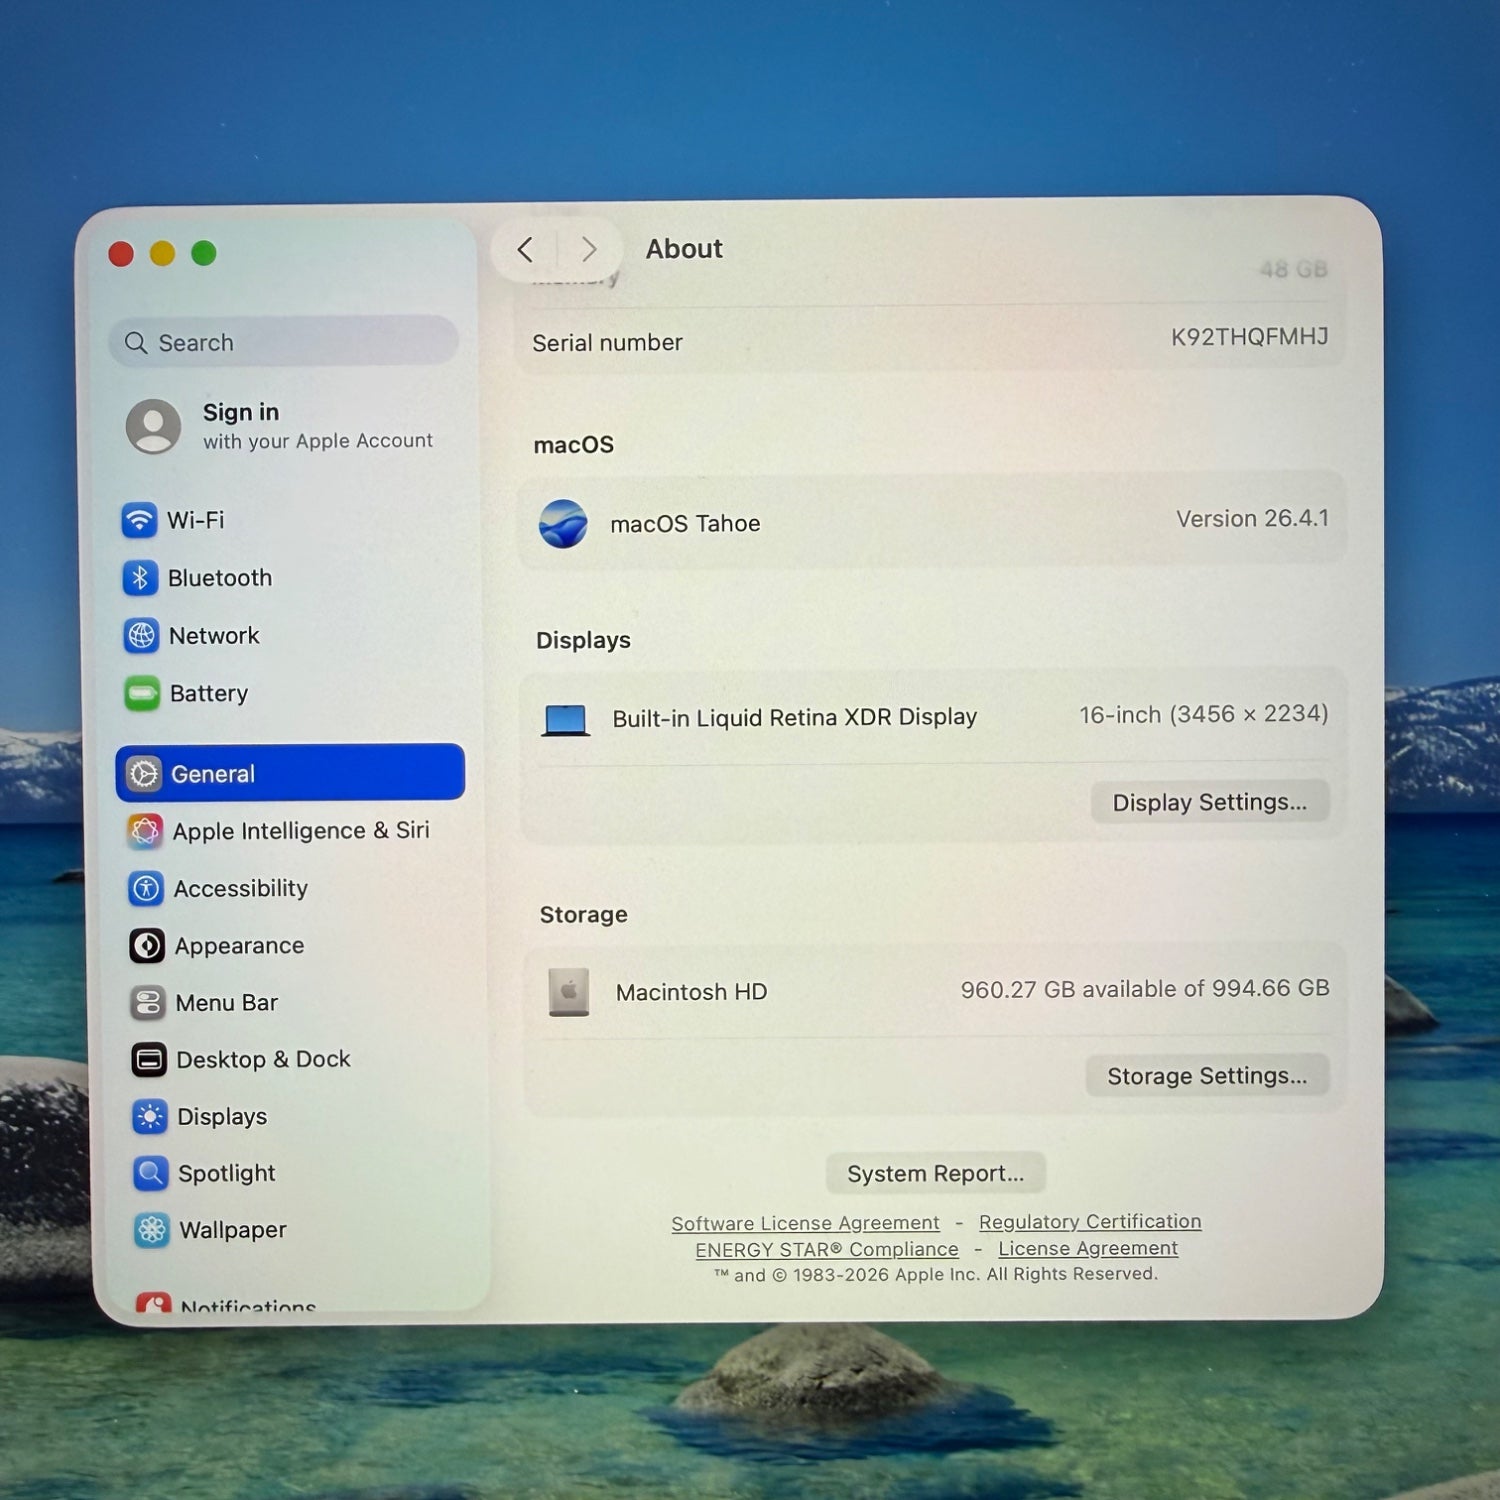Screen dimensions: 1500x1500
Task: Click the Displays sun icon in sidebar
Action: (x=150, y=1116)
